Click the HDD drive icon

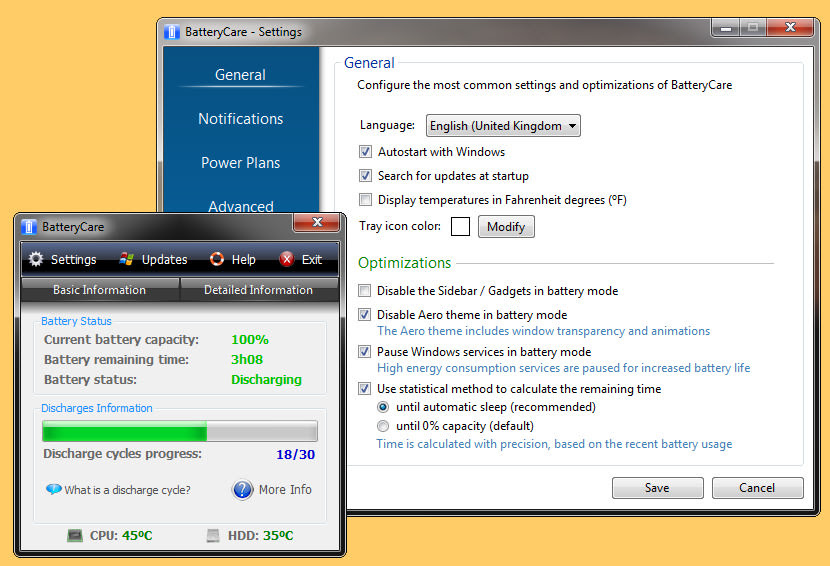click(x=213, y=536)
